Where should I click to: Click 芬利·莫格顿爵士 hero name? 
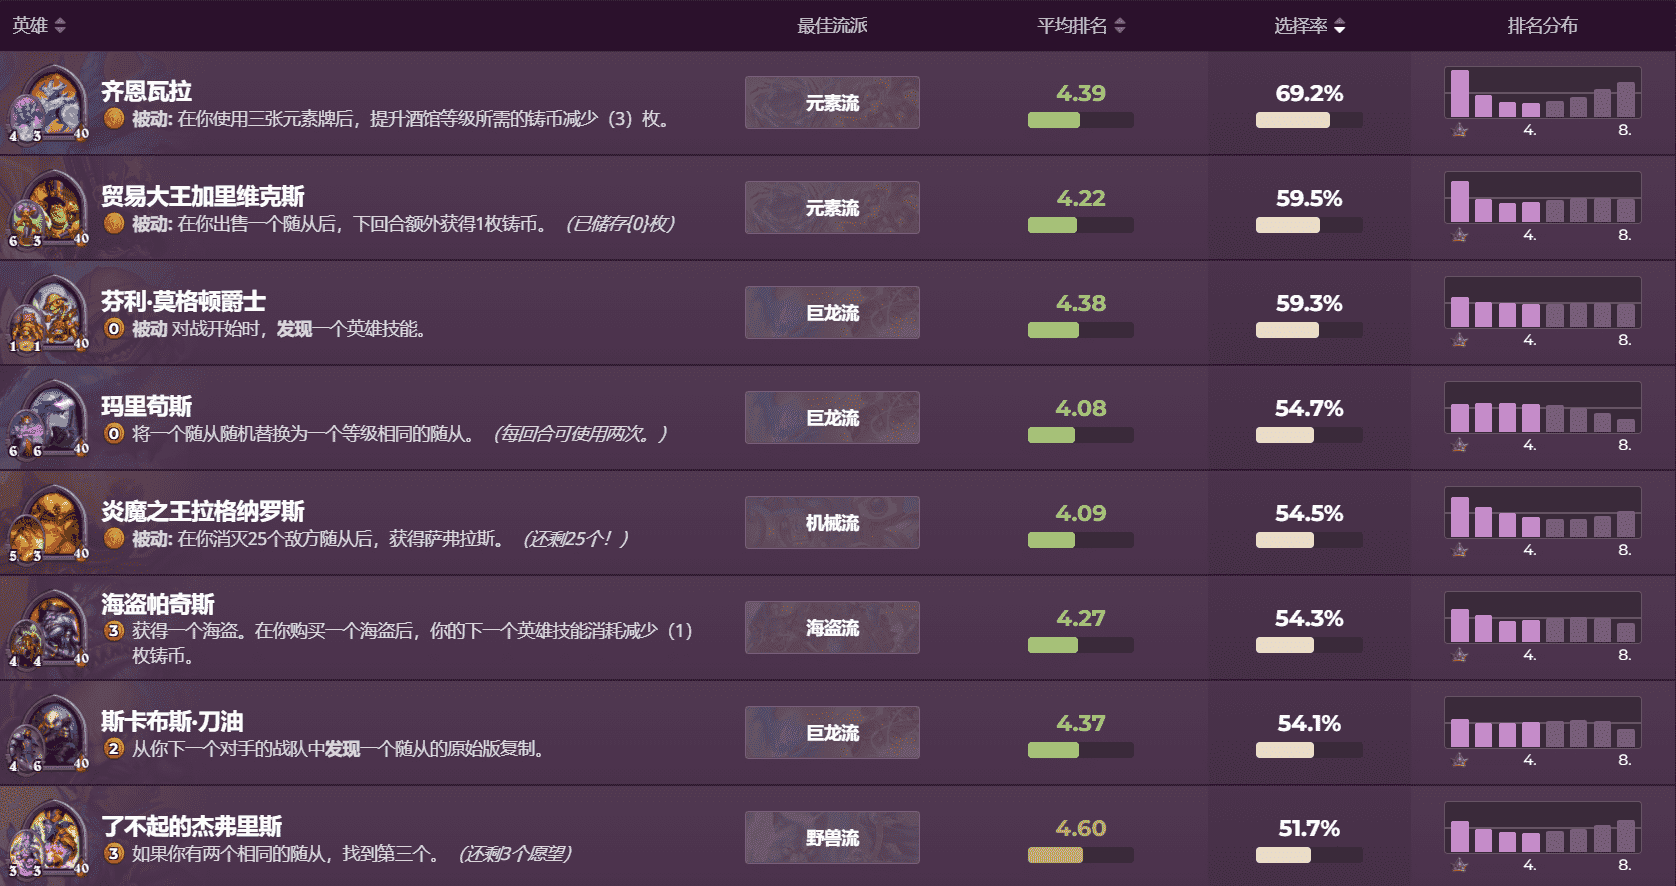click(183, 301)
